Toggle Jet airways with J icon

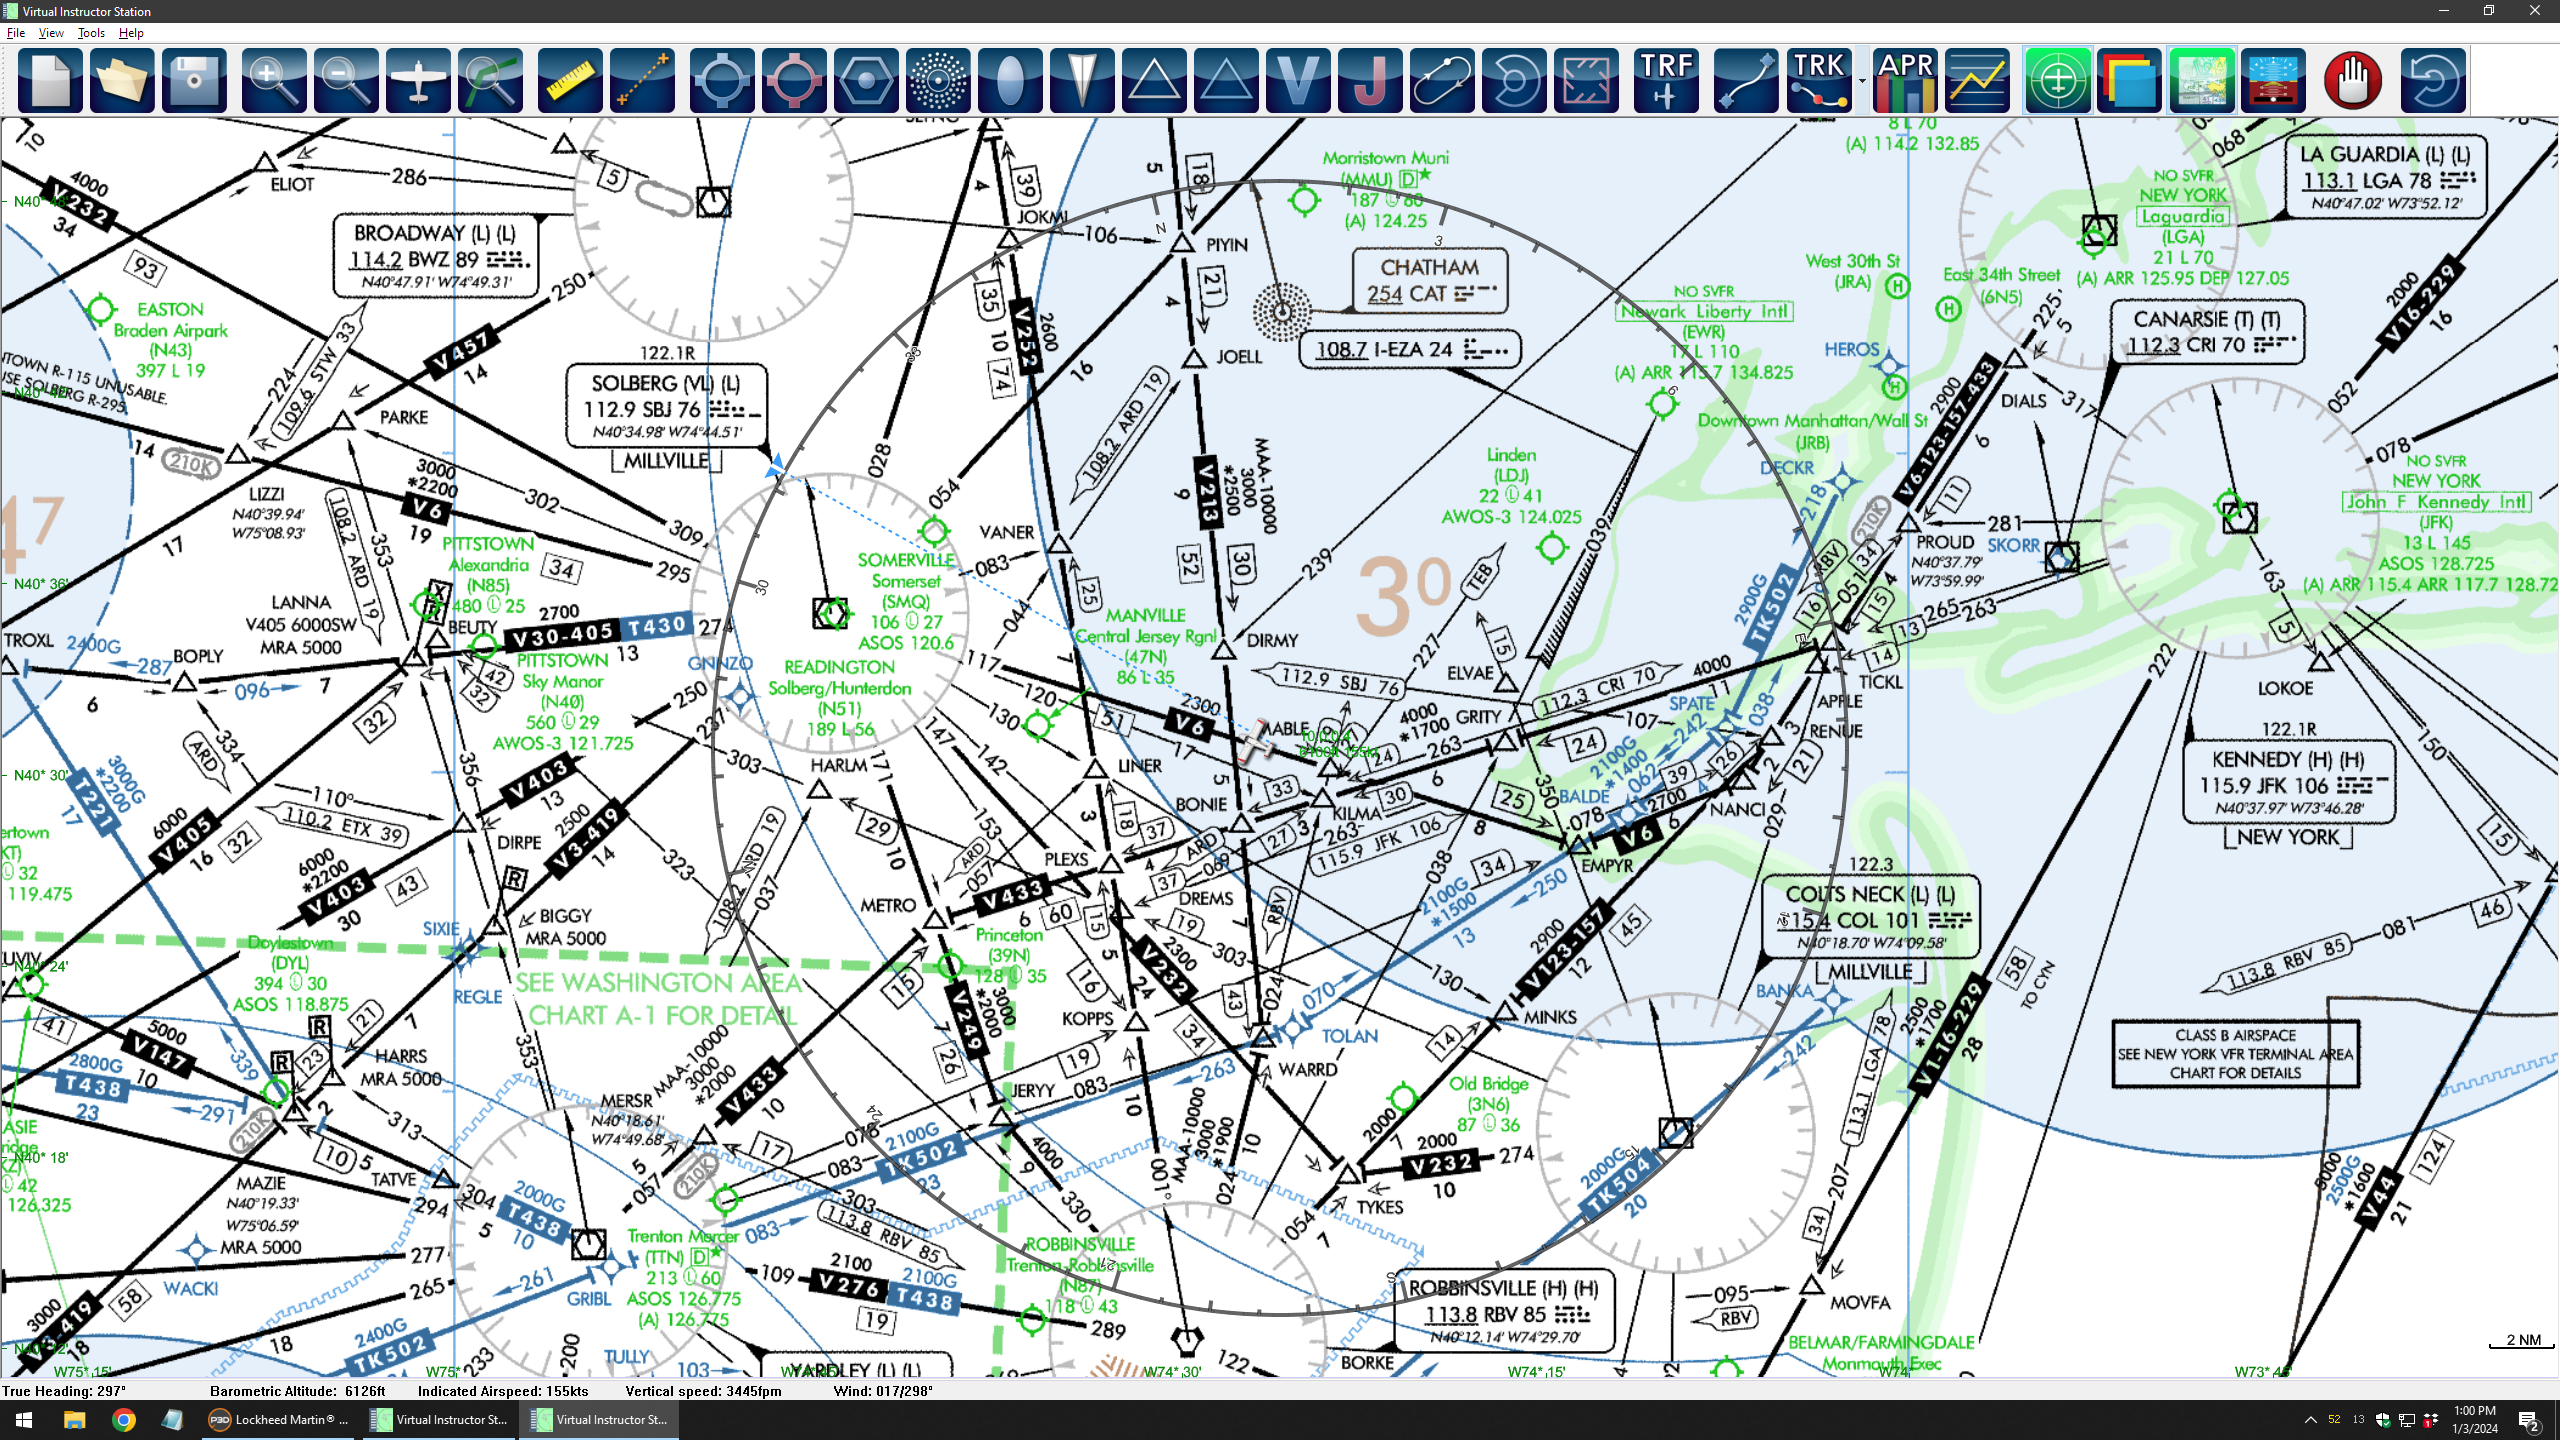[x=1370, y=80]
